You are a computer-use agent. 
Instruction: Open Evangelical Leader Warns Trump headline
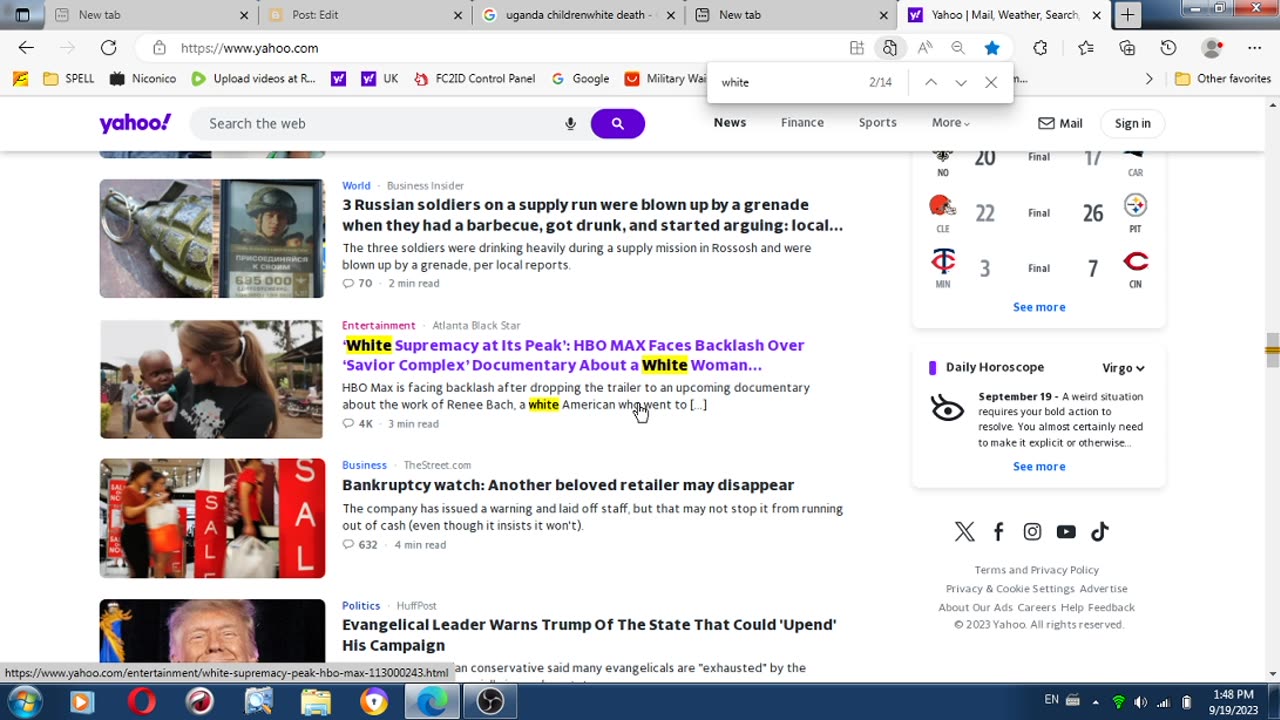tap(589, 635)
